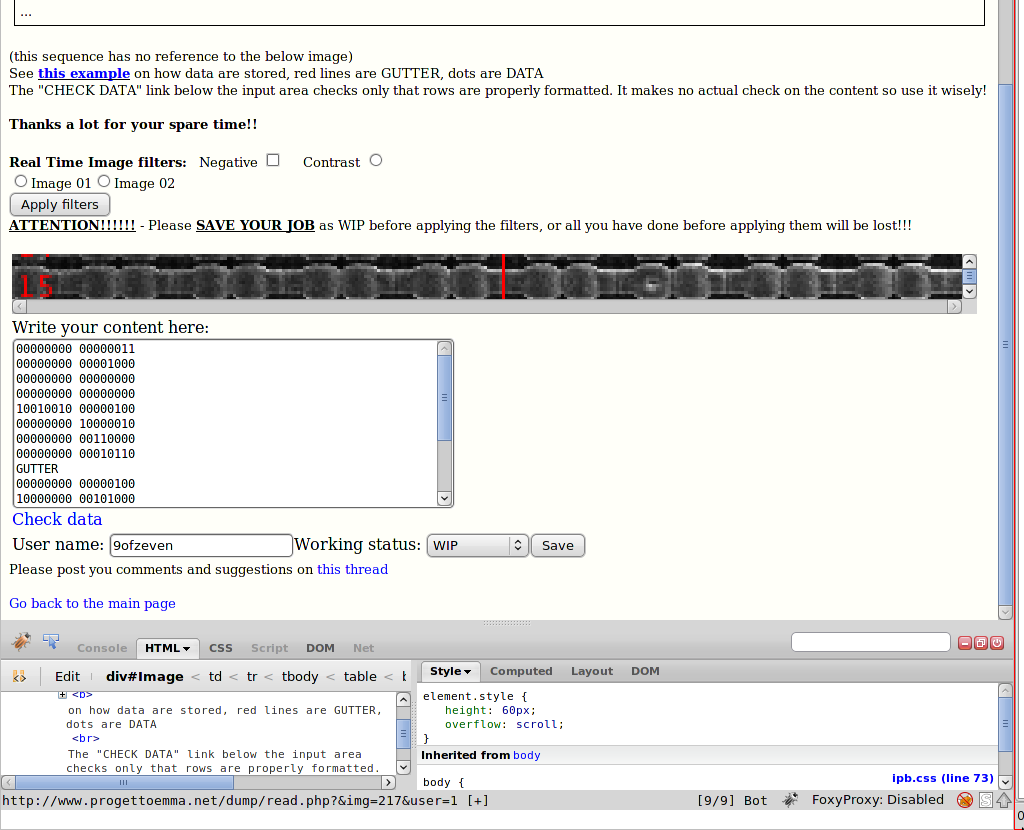
Task: Click the Check data link
Action: click(57, 519)
